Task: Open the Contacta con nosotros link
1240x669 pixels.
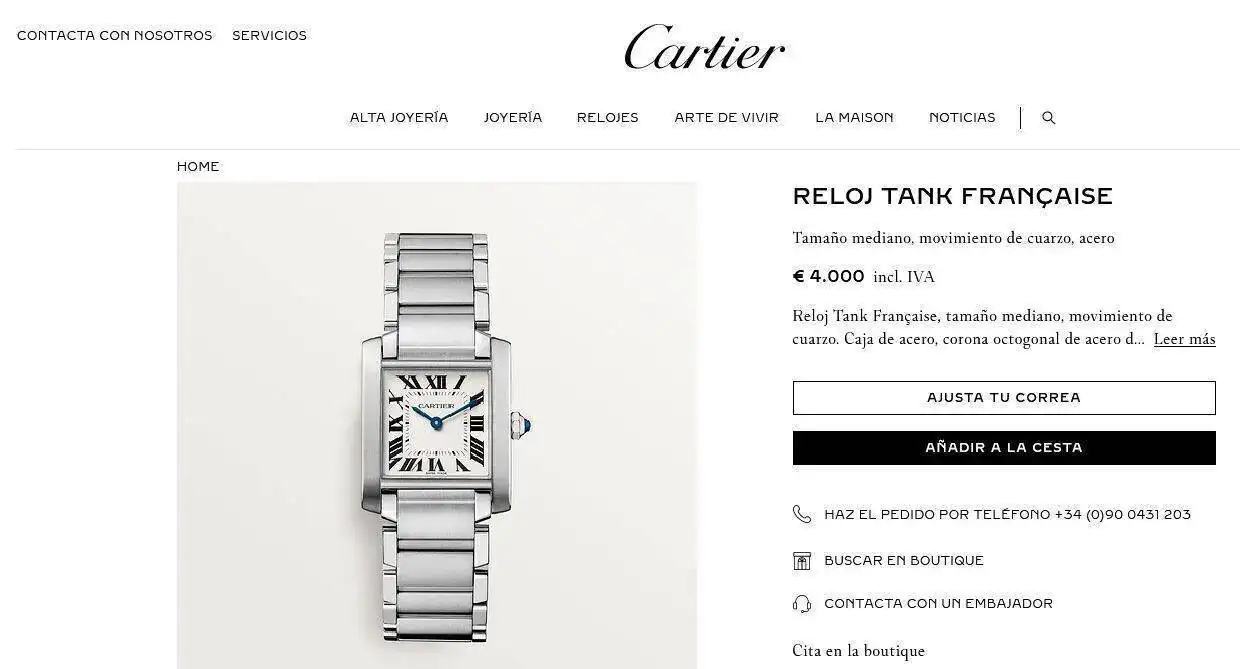Action: click(115, 35)
